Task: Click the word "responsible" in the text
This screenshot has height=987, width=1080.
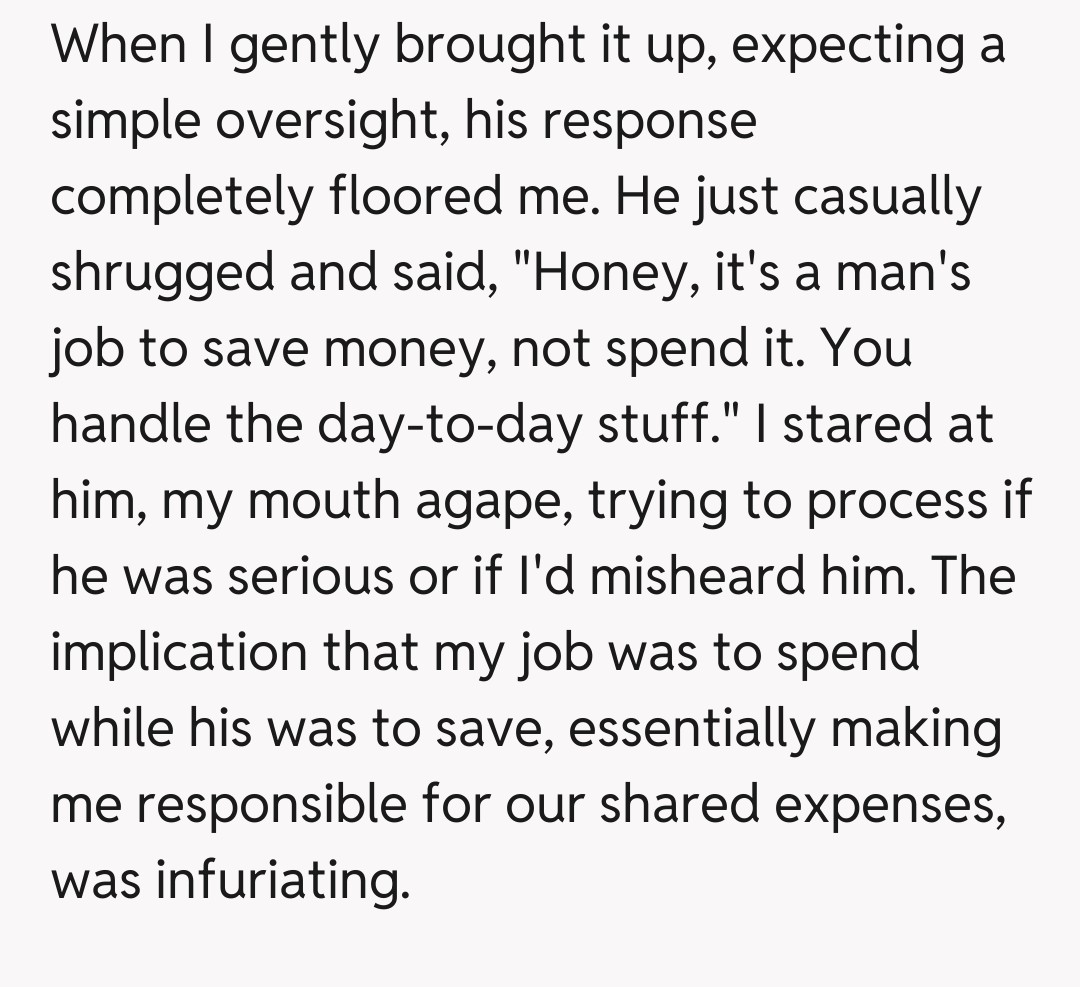Action: 273,806
